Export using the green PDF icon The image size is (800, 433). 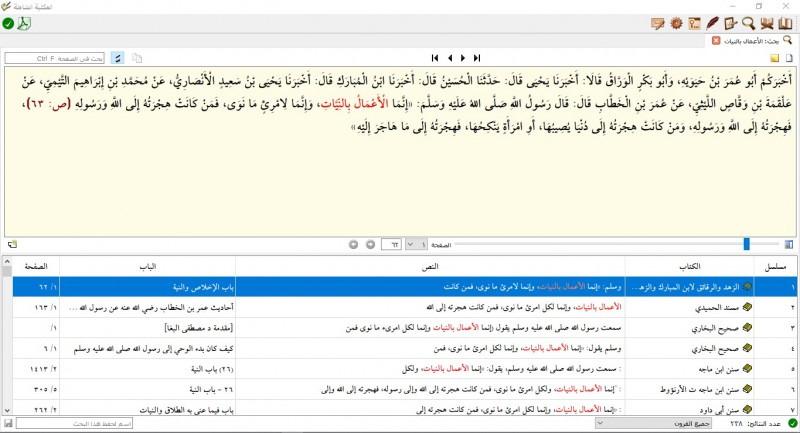[x=24, y=23]
